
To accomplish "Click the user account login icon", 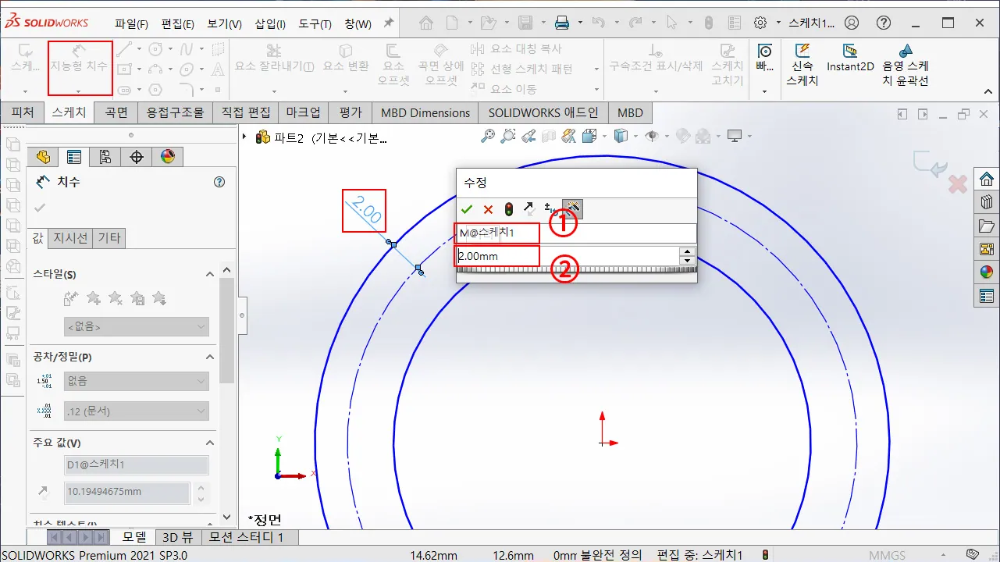I will 851,23.
